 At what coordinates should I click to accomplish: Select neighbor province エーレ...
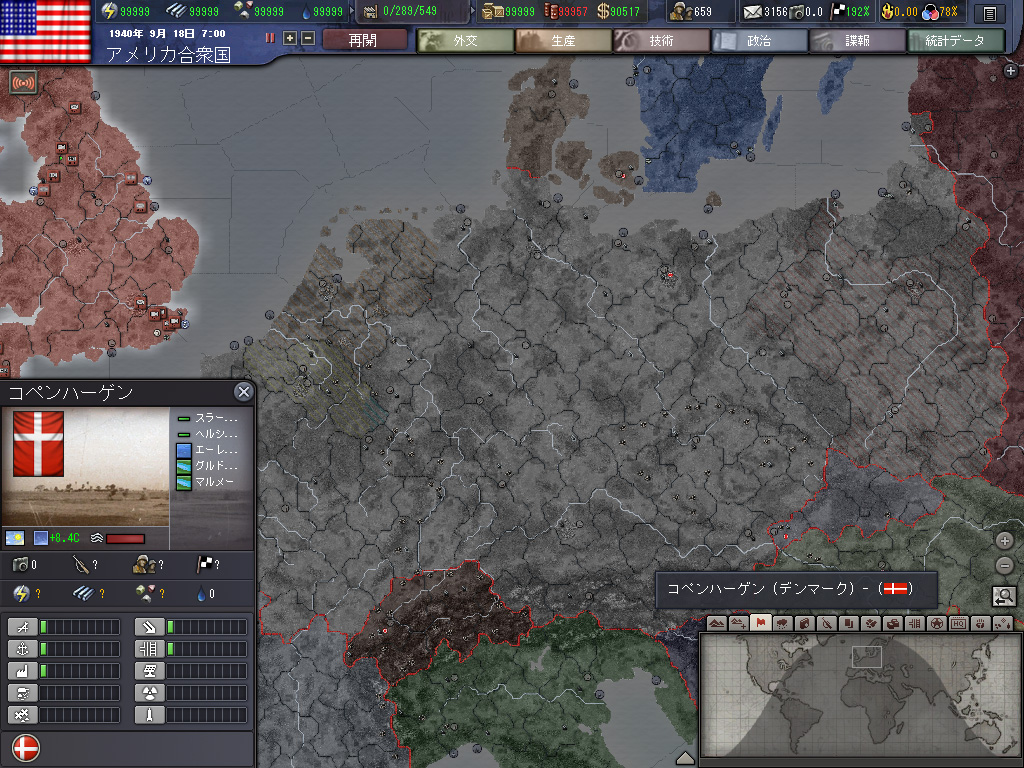208,450
